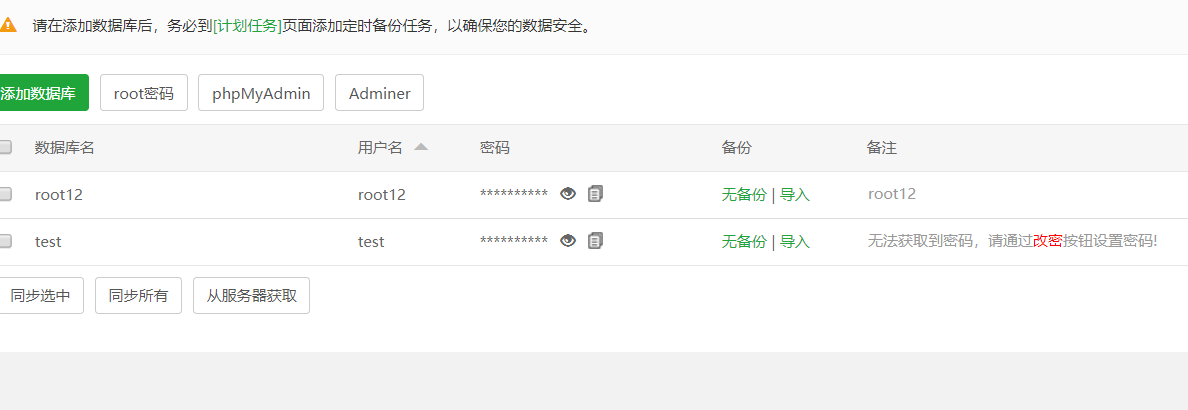This screenshot has width=1188, height=410.
Task: Tick the select-all checkbox in header
Action: pos(5,147)
